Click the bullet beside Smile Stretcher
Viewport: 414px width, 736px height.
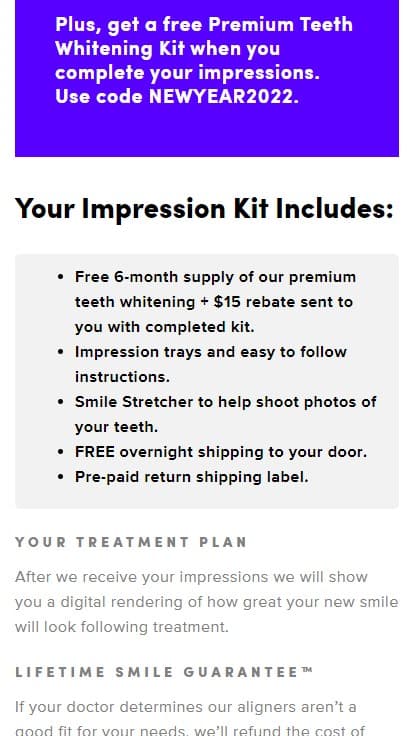click(x=60, y=402)
